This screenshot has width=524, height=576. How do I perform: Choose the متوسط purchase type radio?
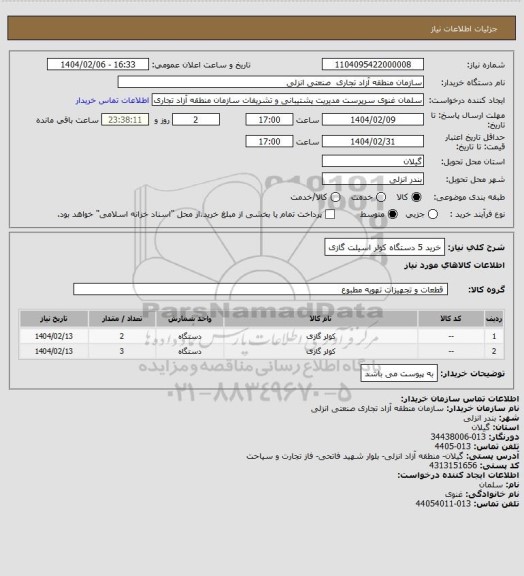tap(393, 214)
